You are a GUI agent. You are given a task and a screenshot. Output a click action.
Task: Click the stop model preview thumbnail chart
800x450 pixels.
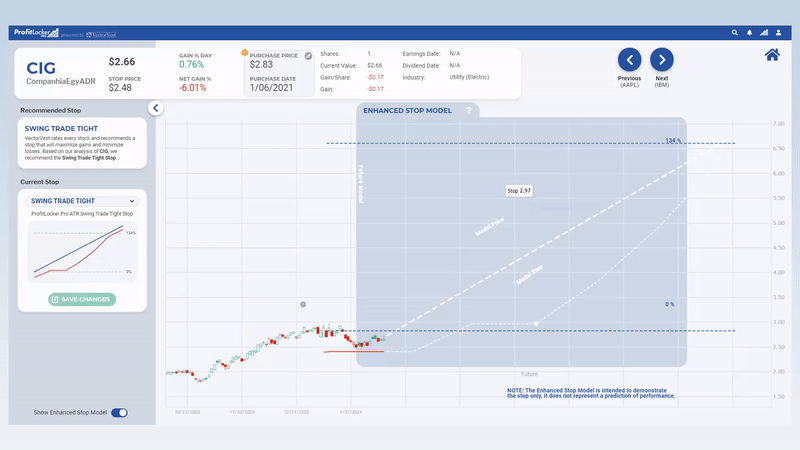[x=82, y=252]
